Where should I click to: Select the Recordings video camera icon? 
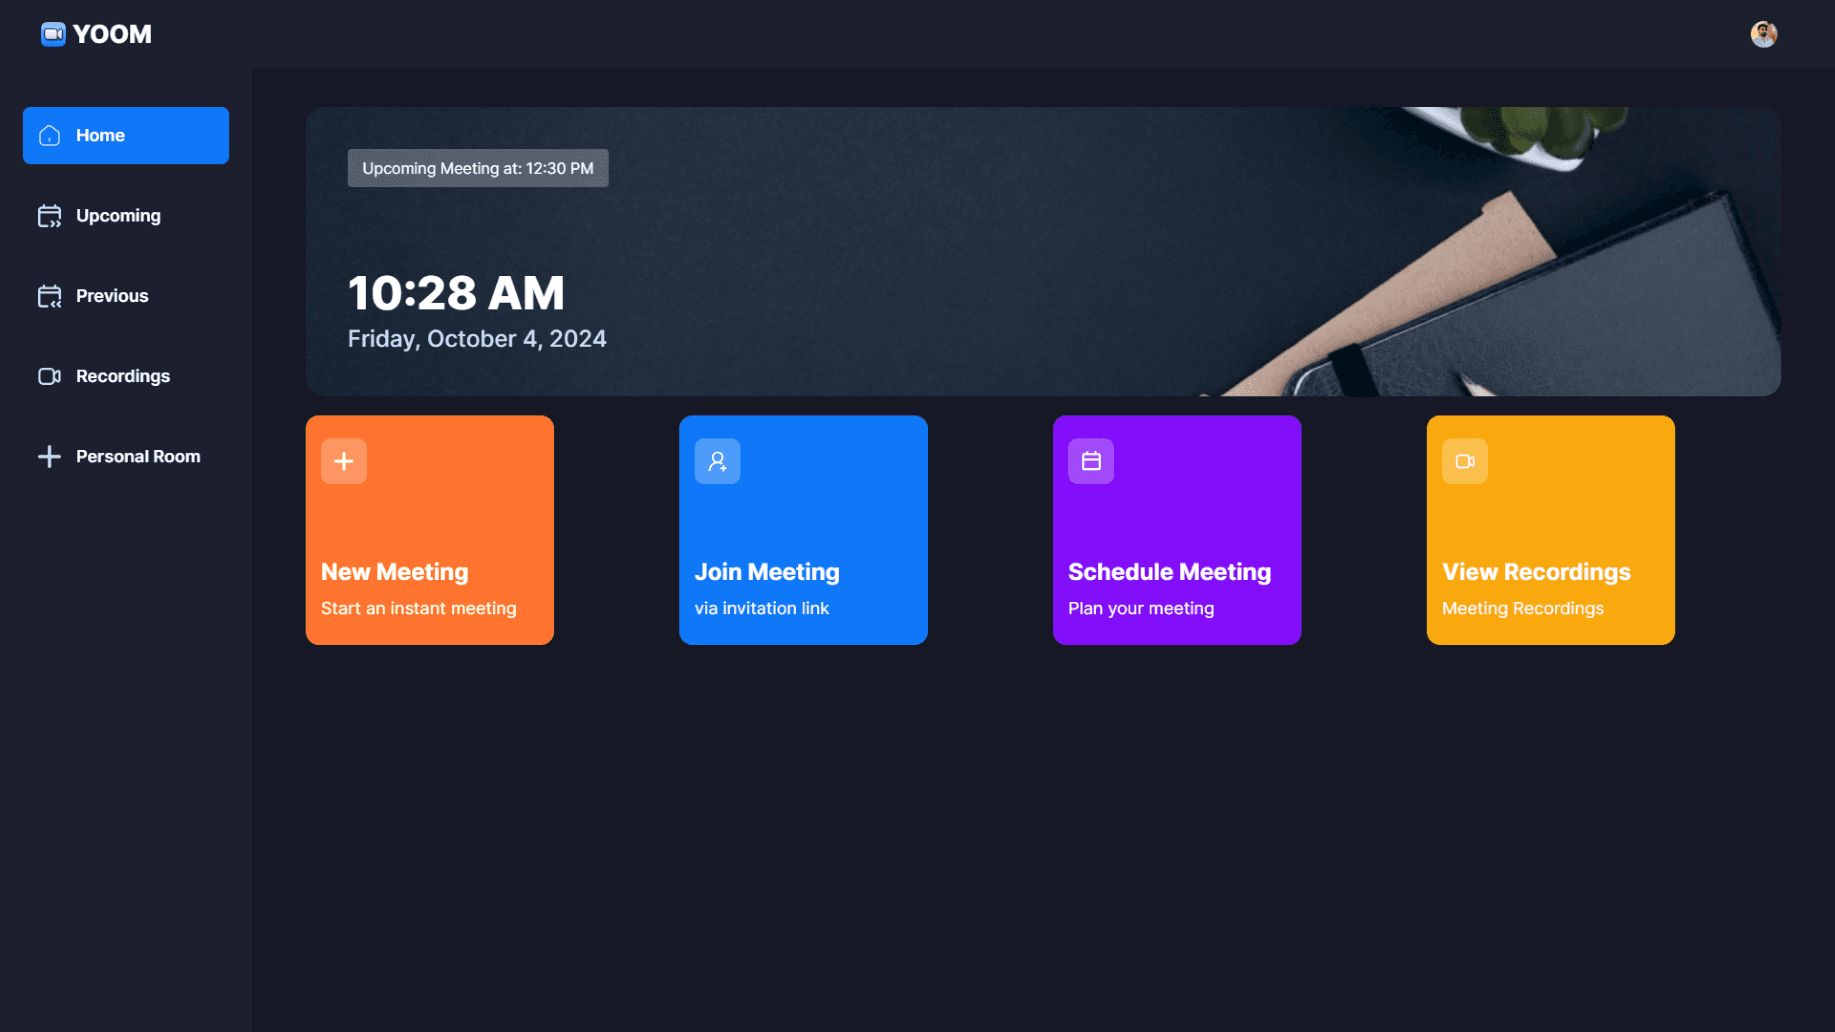pos(48,376)
